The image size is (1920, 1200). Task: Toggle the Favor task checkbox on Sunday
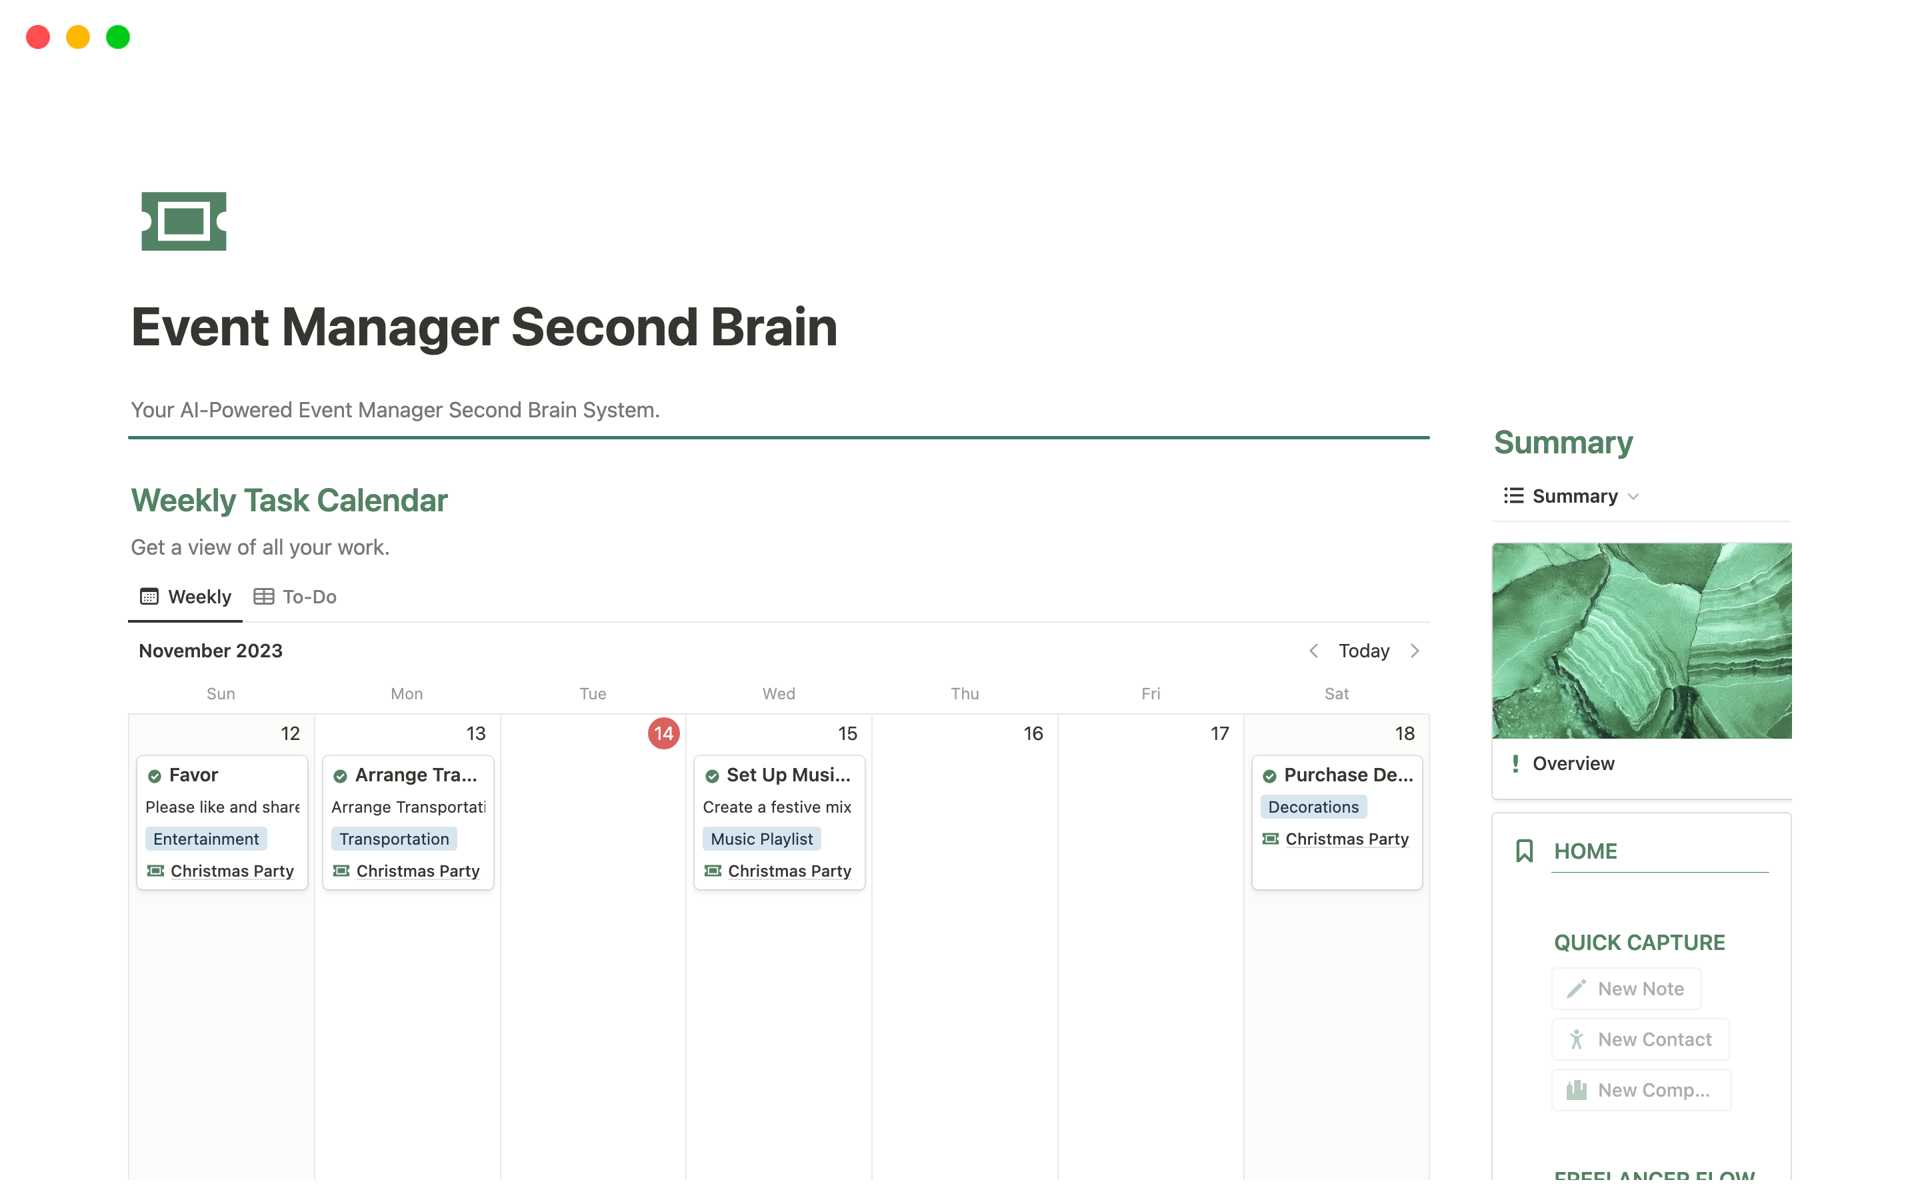155,774
